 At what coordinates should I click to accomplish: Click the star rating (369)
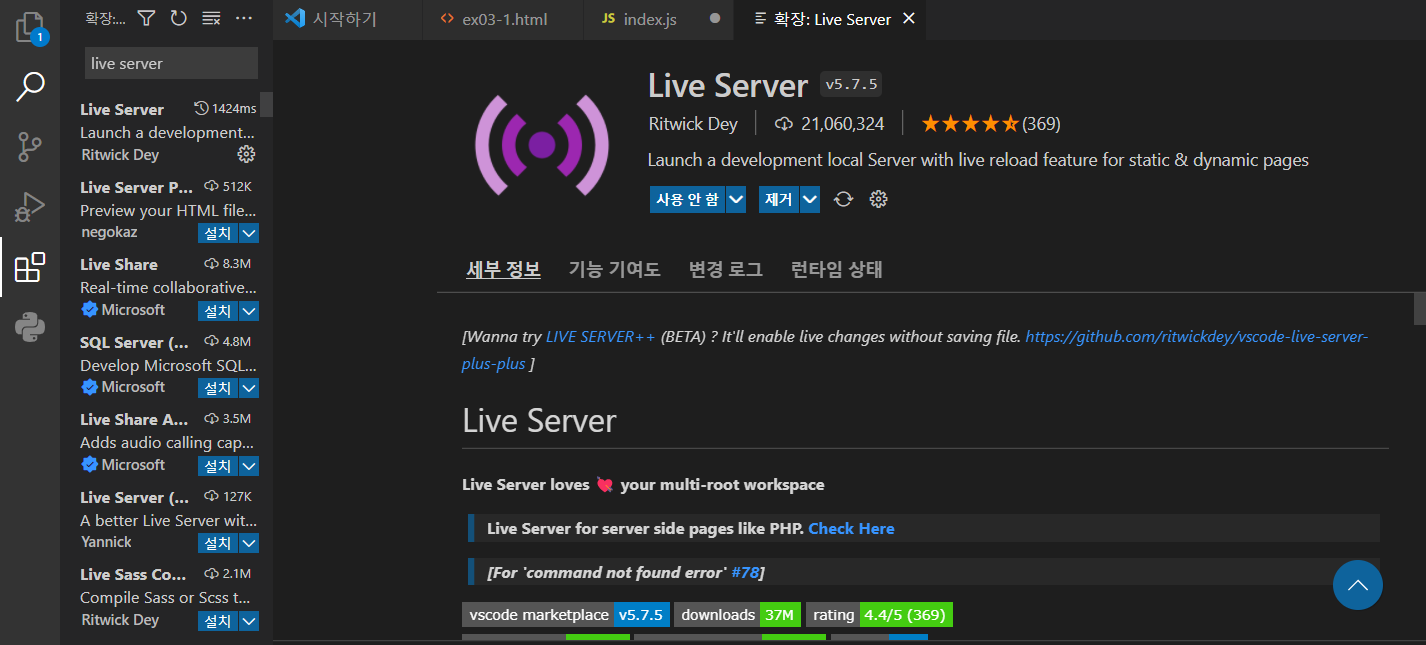pyautogui.click(x=990, y=124)
